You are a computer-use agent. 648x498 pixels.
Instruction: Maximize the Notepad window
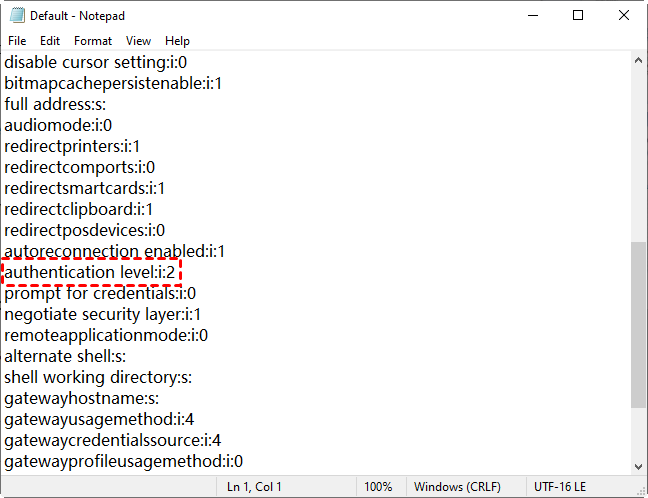coord(578,16)
